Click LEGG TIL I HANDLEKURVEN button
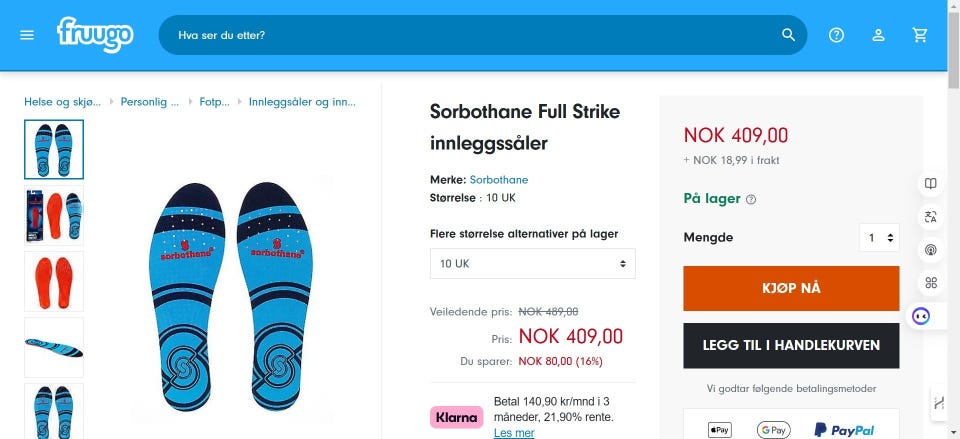The height and width of the screenshot is (439, 960). click(791, 345)
